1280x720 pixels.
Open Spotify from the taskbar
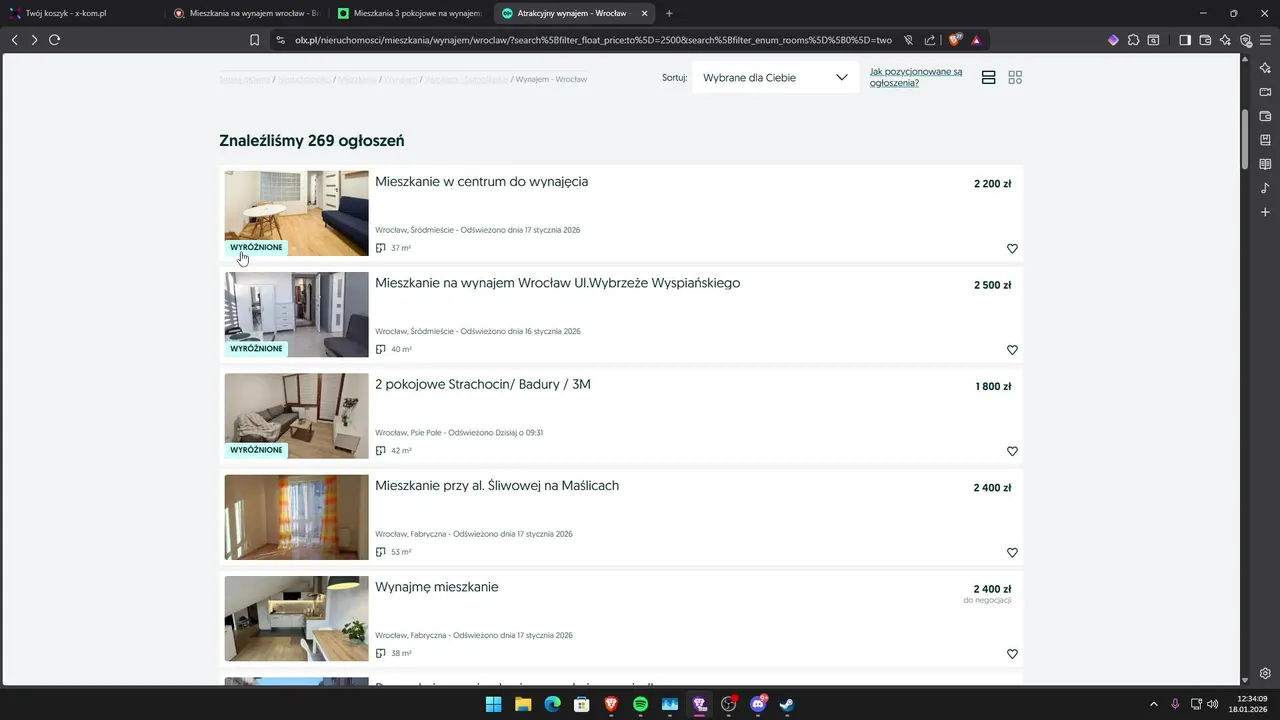[x=641, y=704]
